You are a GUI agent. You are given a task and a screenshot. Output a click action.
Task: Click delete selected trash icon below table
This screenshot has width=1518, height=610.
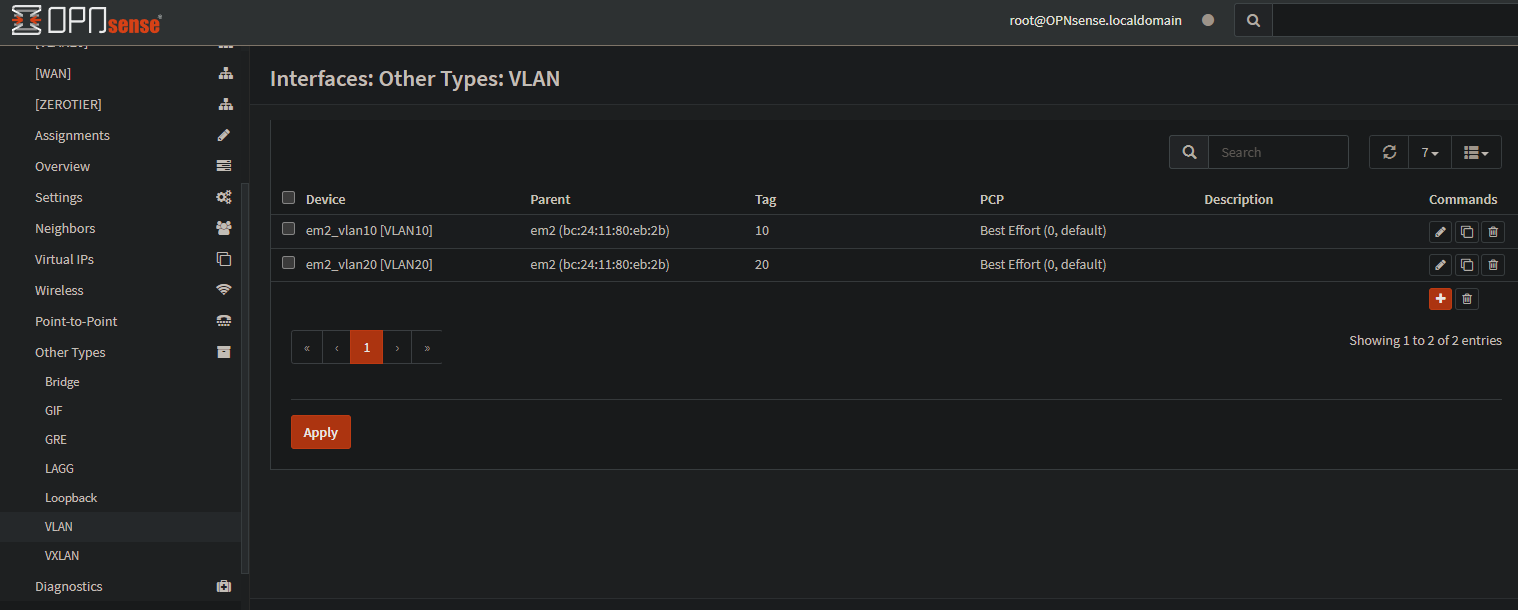coord(1466,299)
